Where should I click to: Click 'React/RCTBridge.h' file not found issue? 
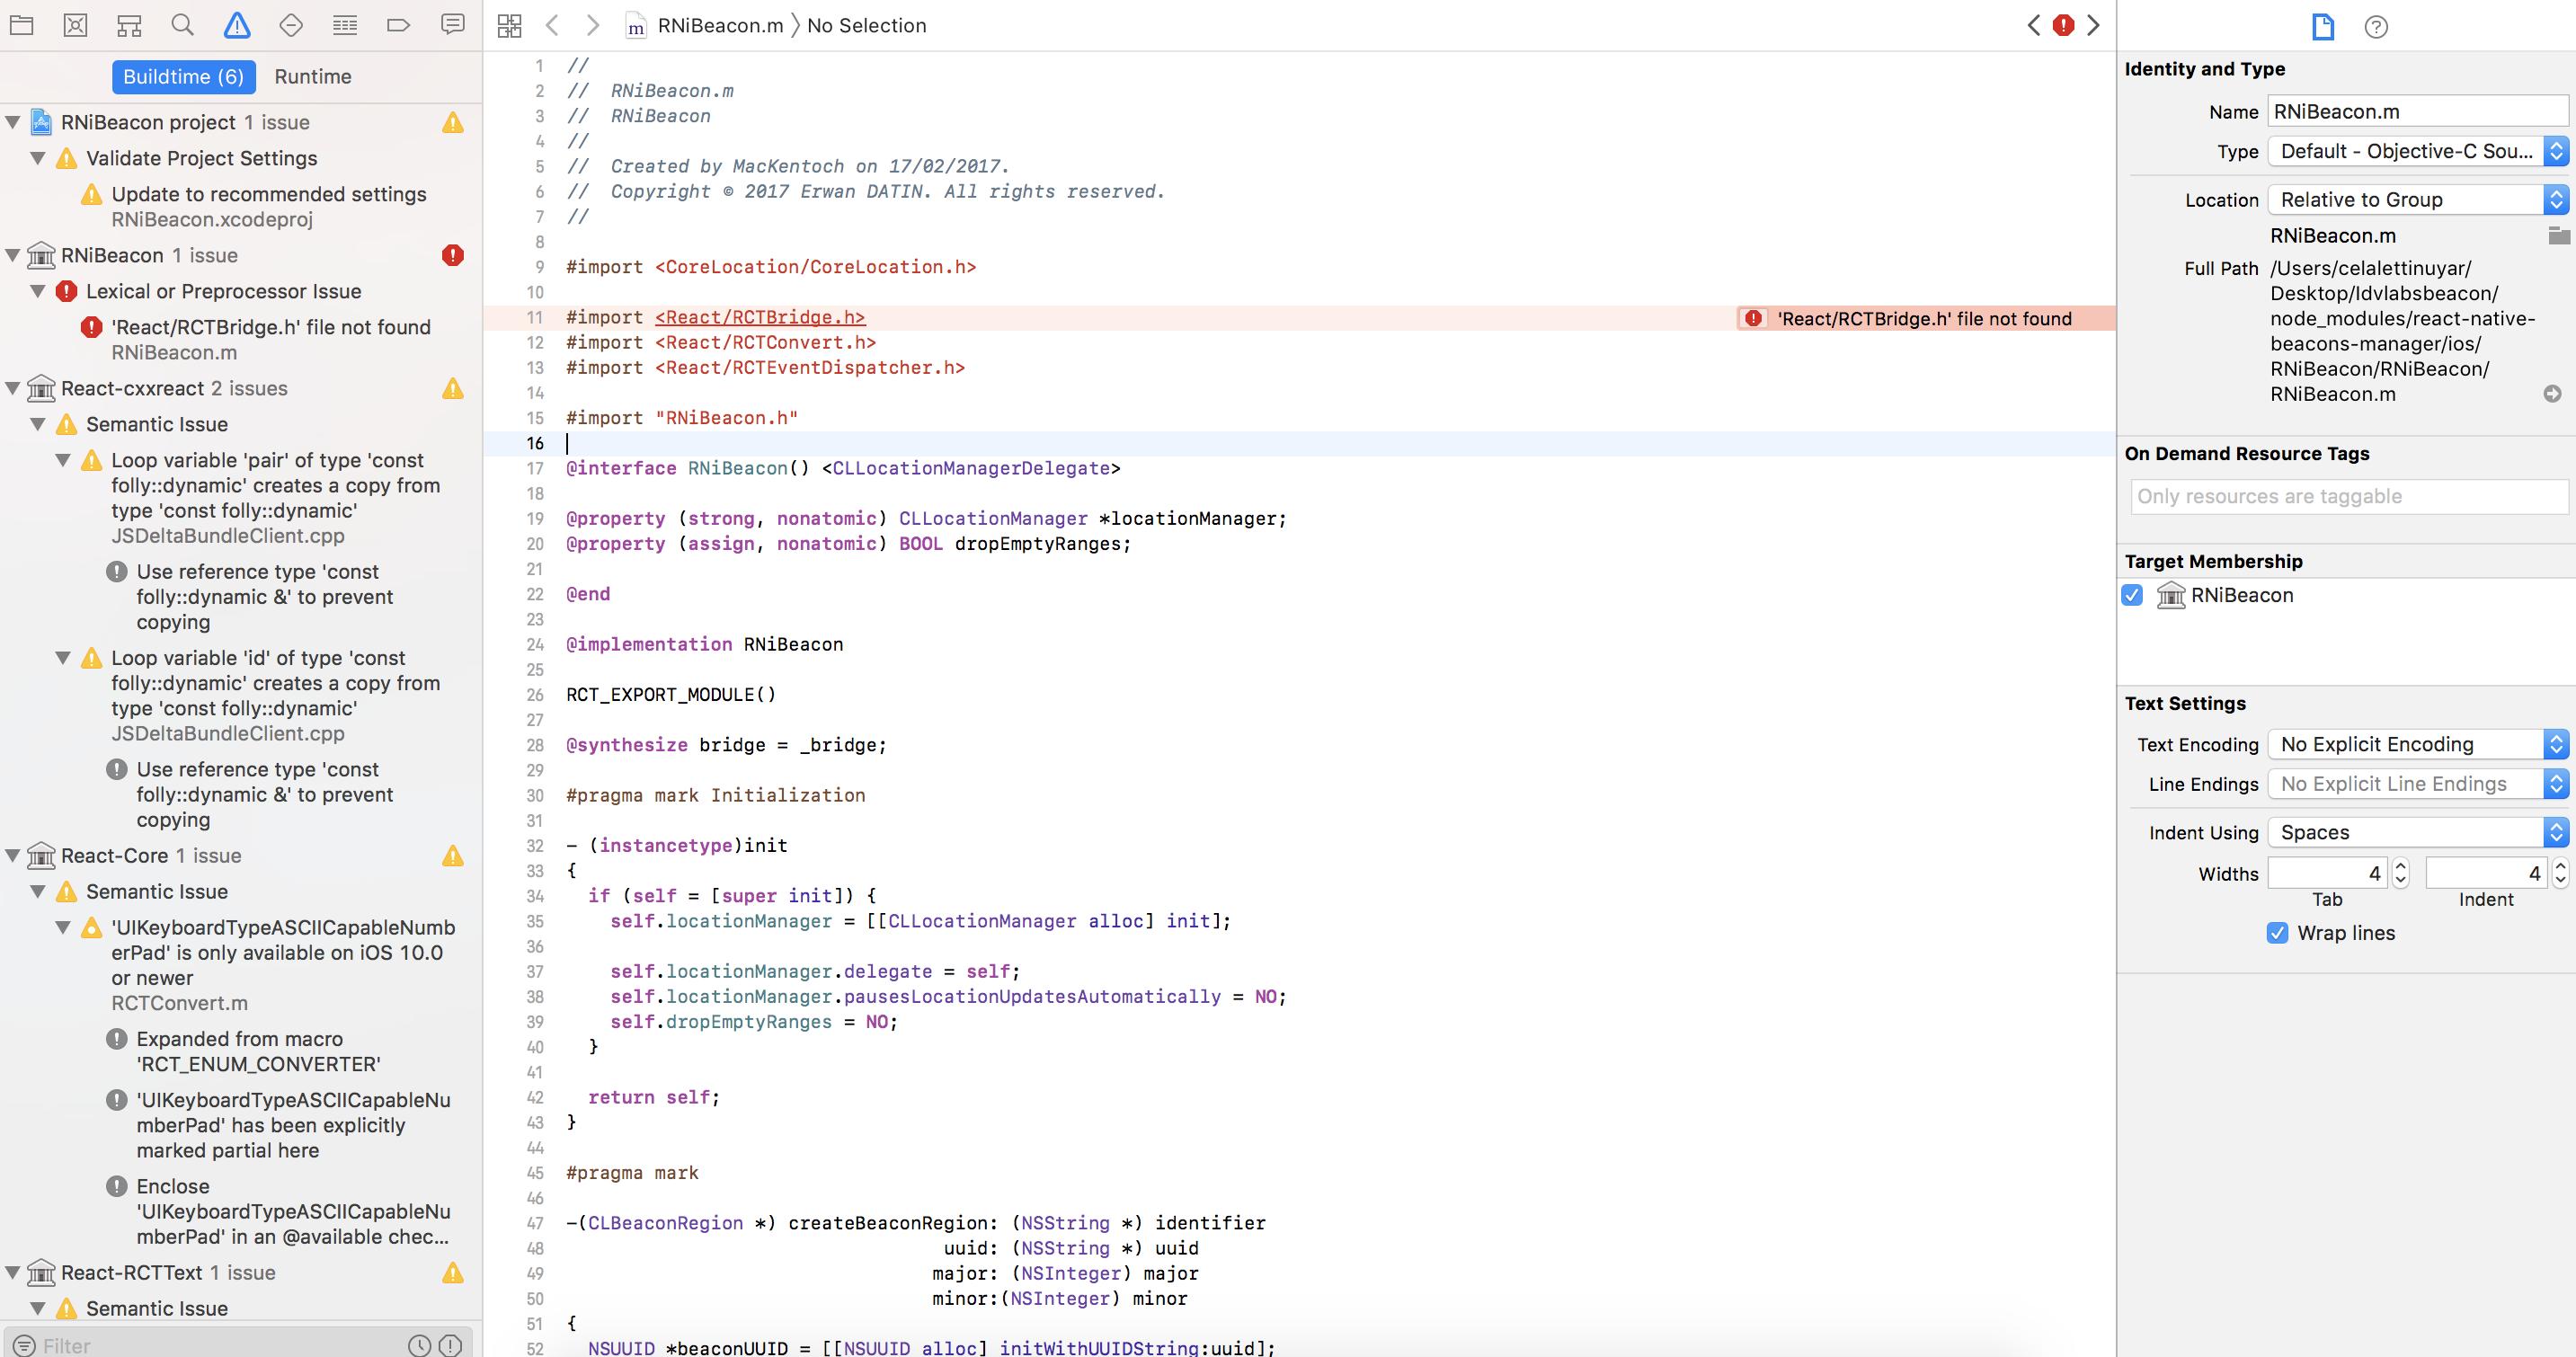[x=270, y=327]
